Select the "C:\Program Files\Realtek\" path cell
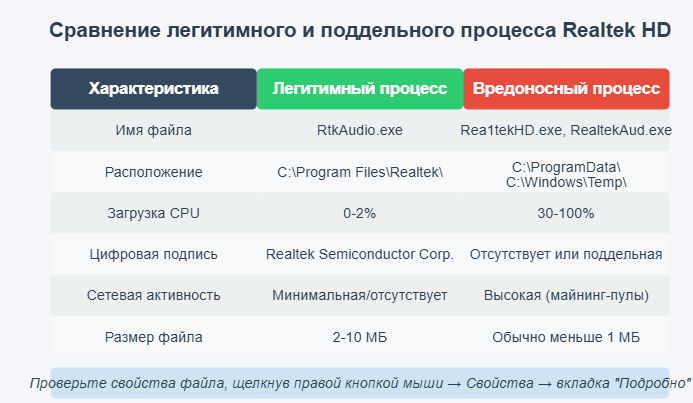Viewport: 693px width, 403px height. point(360,172)
